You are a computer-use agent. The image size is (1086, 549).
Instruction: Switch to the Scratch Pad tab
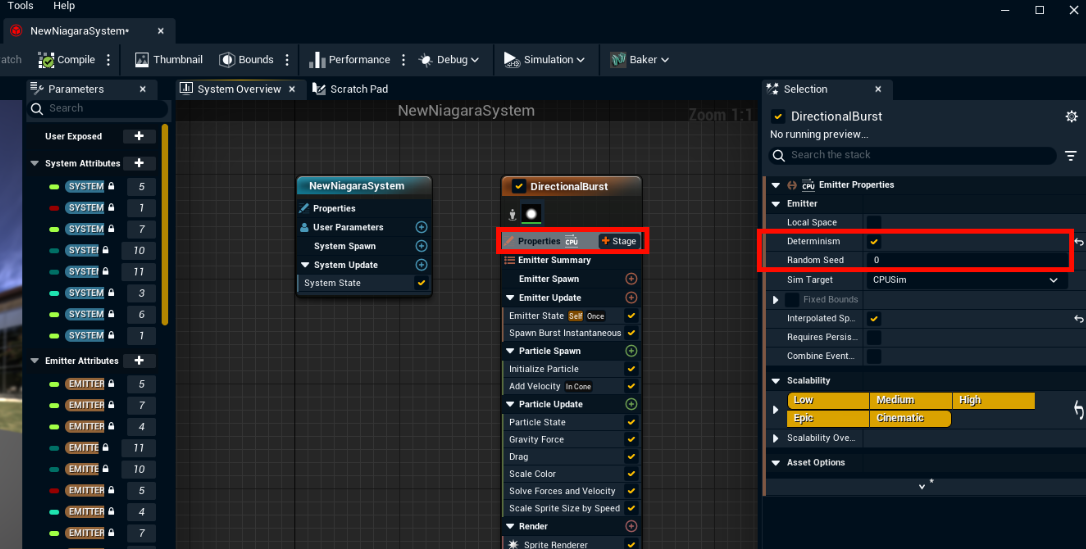point(351,89)
